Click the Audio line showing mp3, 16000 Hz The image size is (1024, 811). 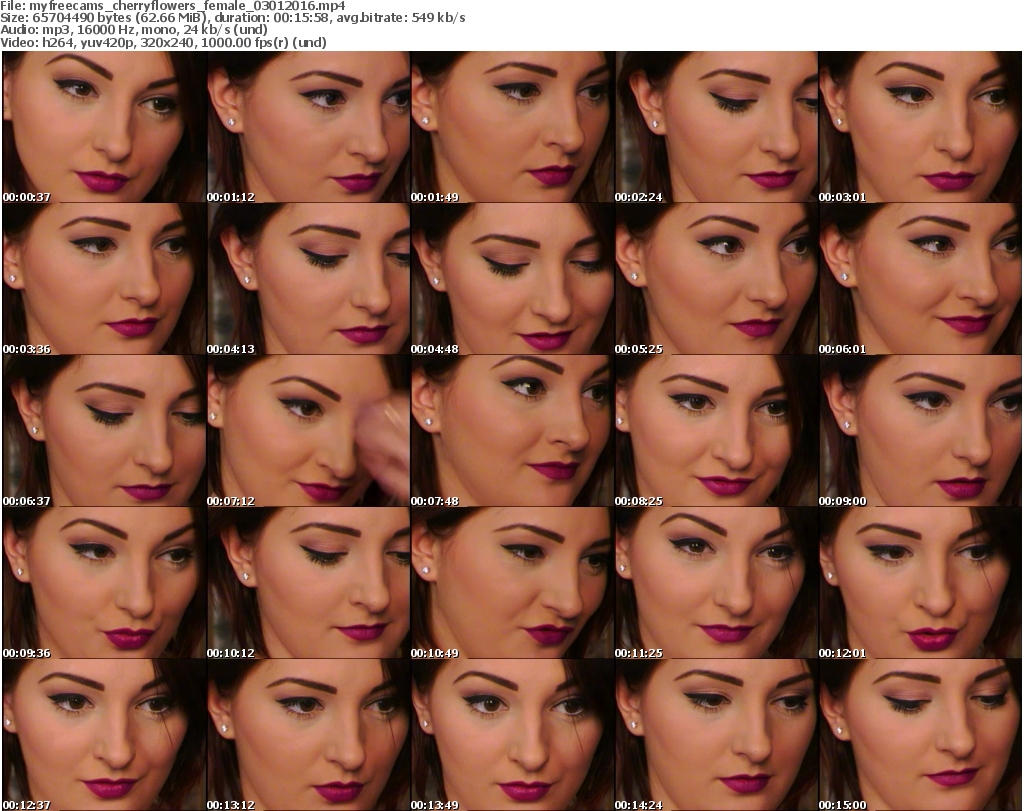click(x=135, y=30)
